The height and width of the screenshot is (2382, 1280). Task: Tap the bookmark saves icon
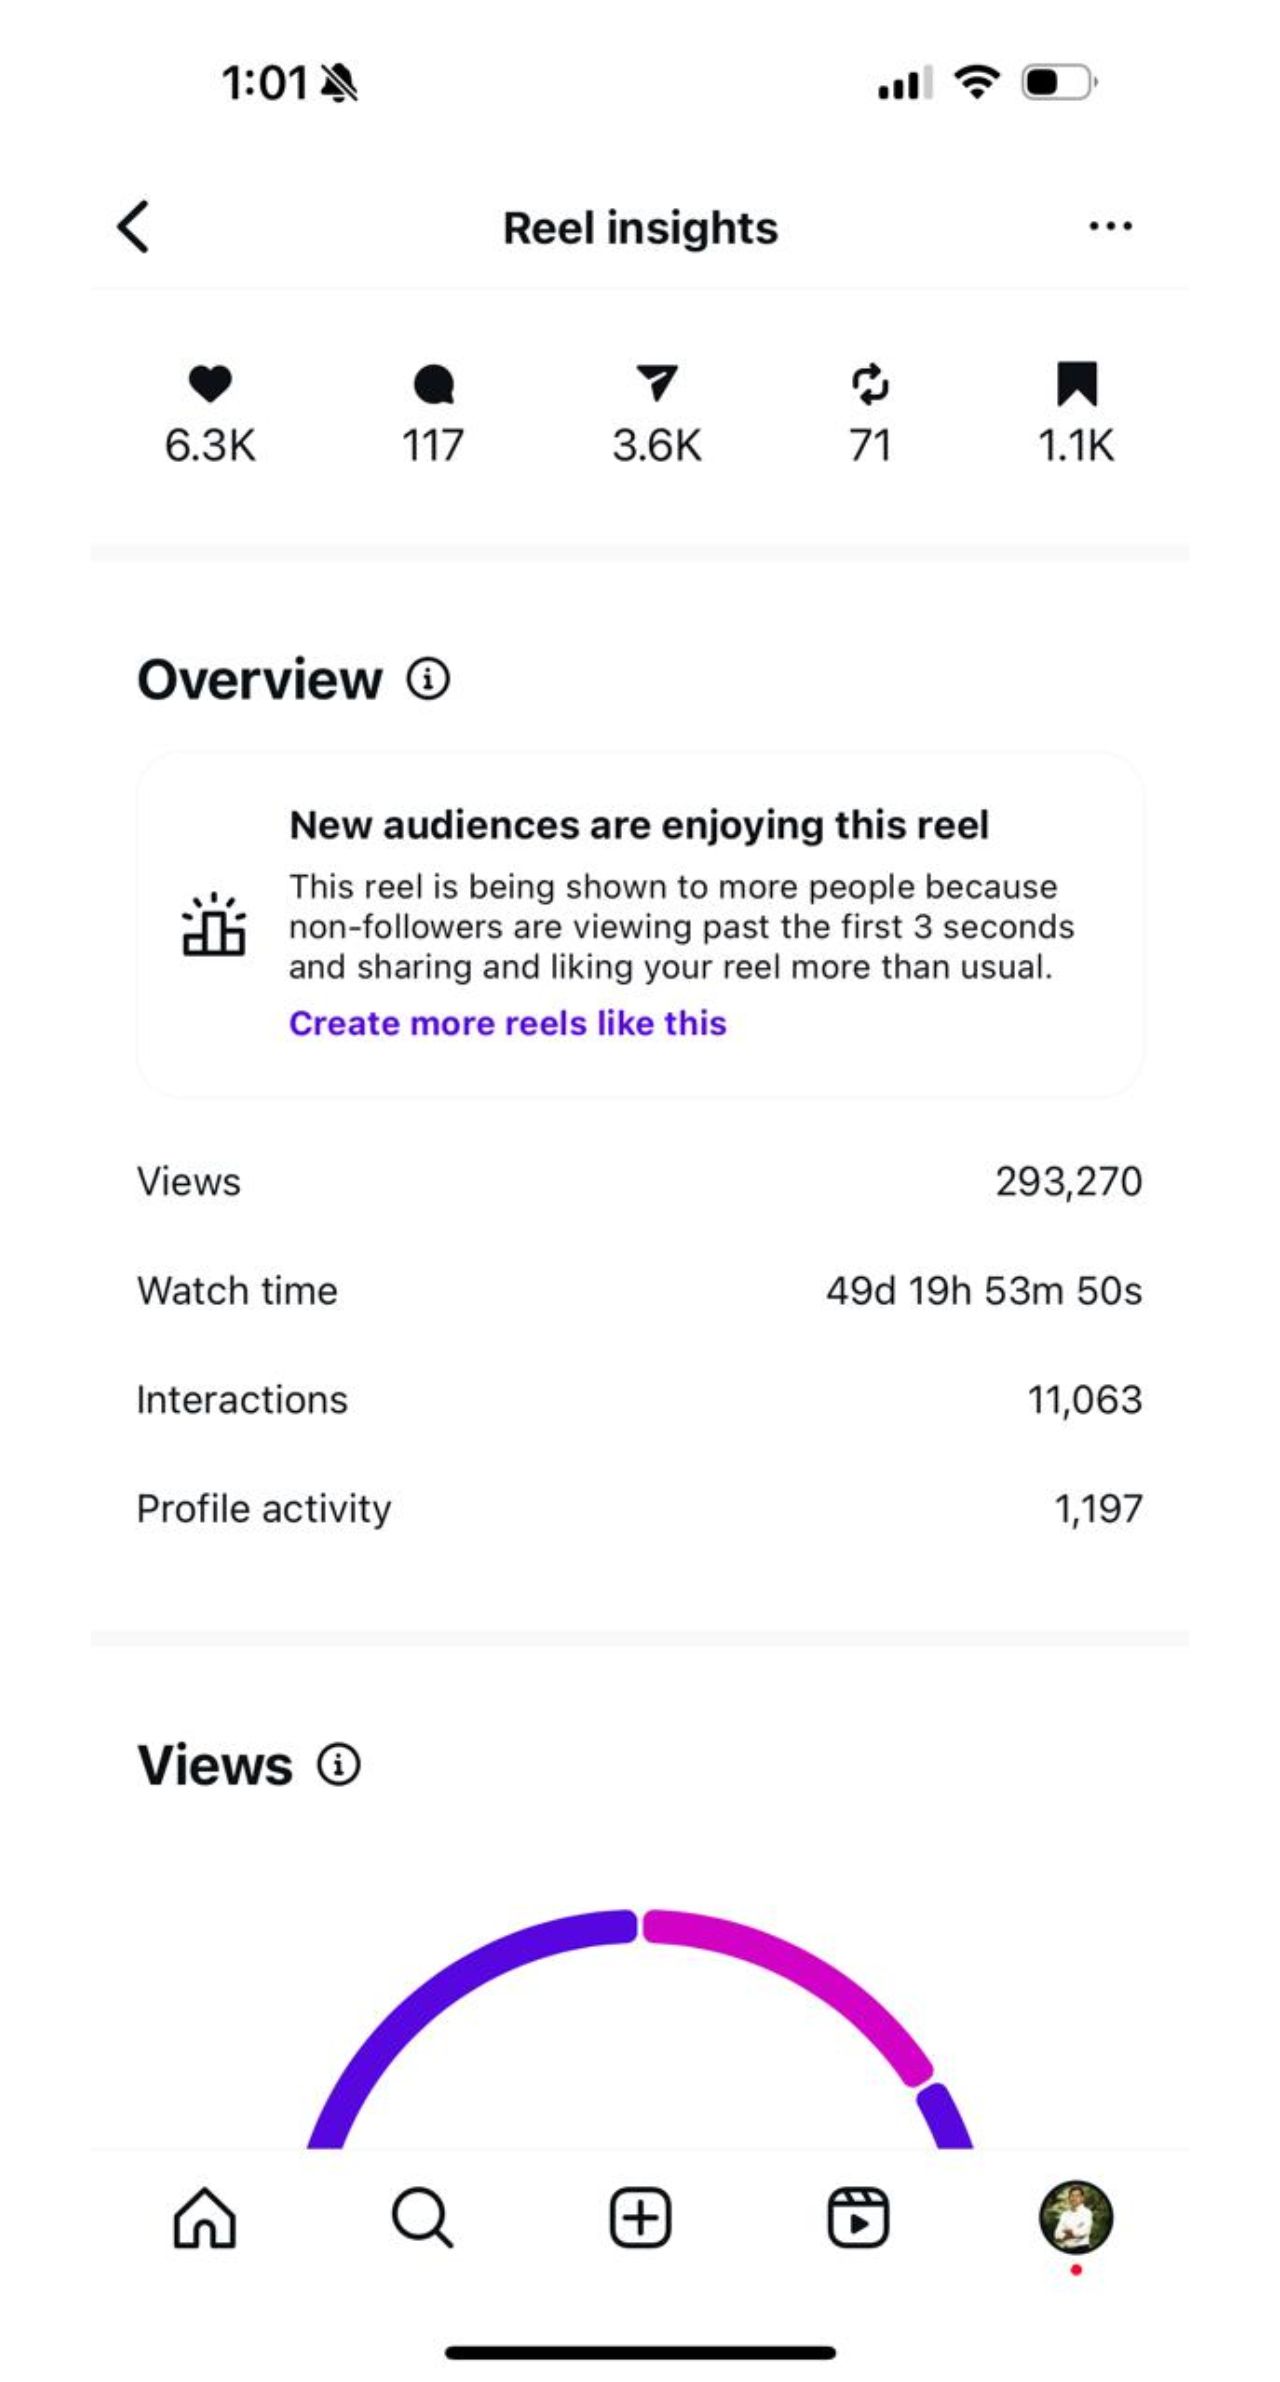point(1077,384)
